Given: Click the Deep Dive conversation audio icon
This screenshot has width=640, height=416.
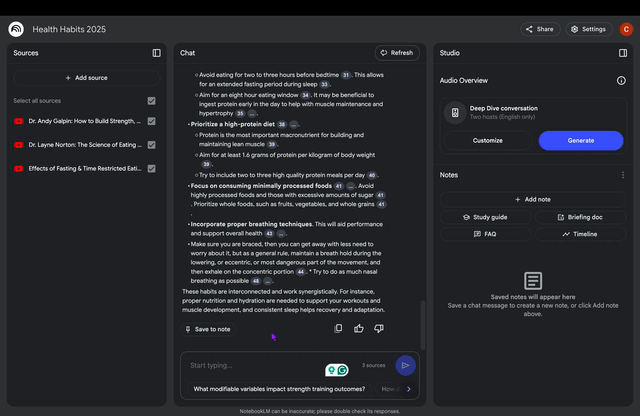Looking at the screenshot, I should [x=455, y=112].
